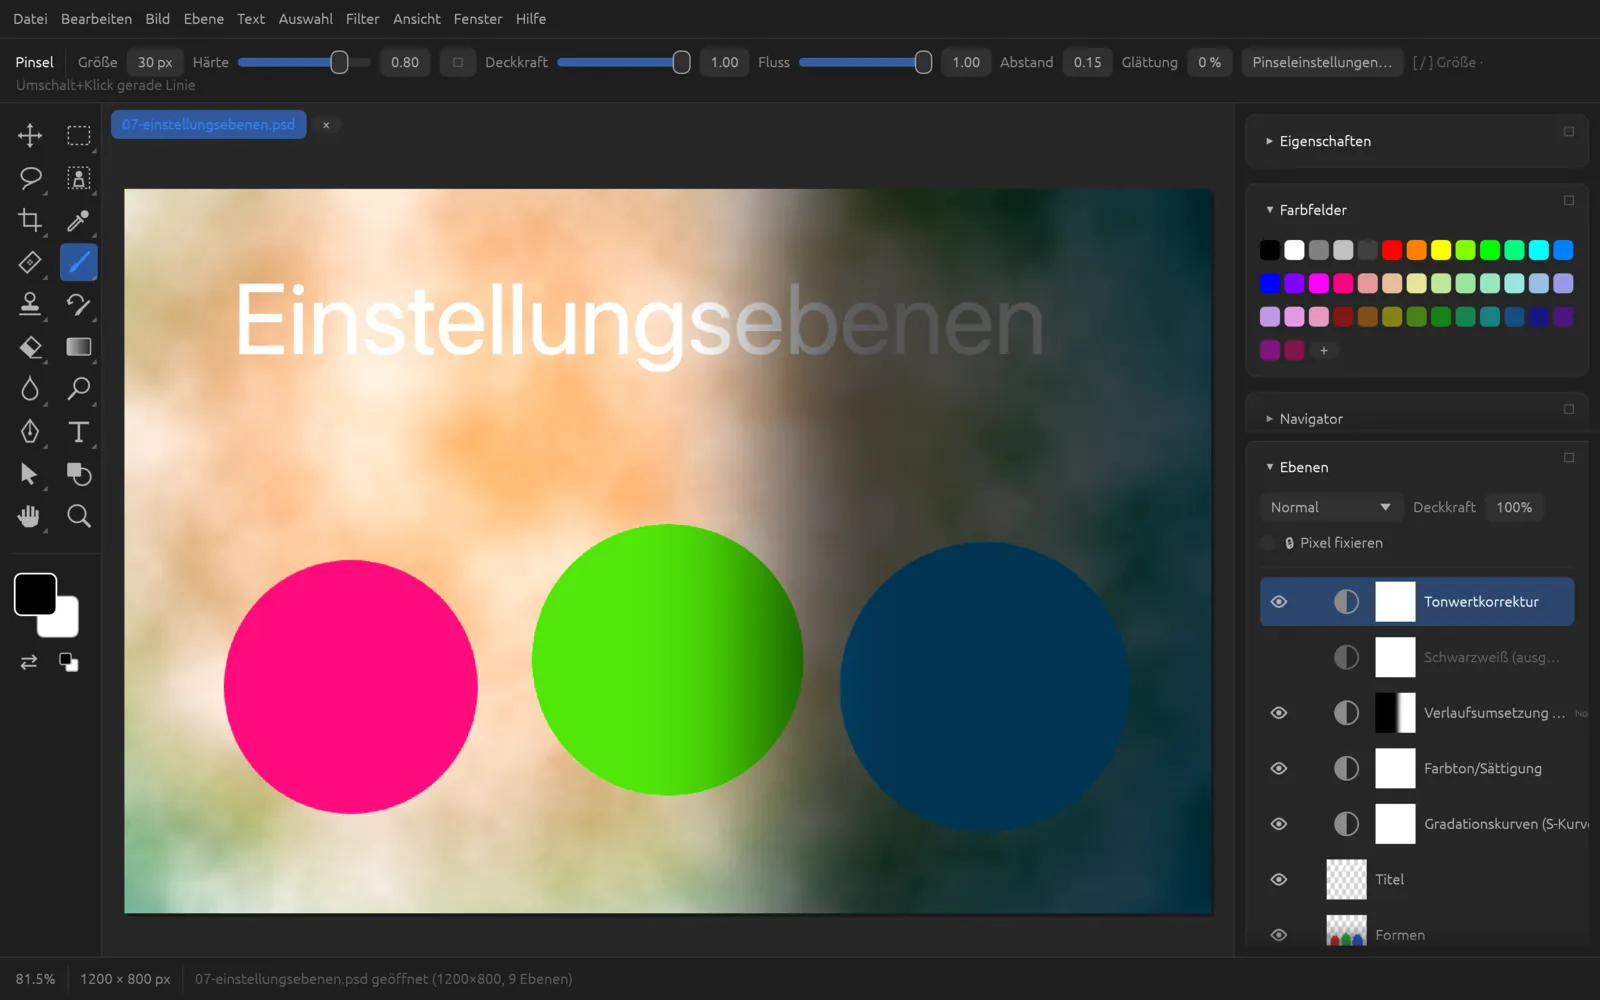Select the Eraser tool
The image size is (1600, 1000).
[30, 347]
